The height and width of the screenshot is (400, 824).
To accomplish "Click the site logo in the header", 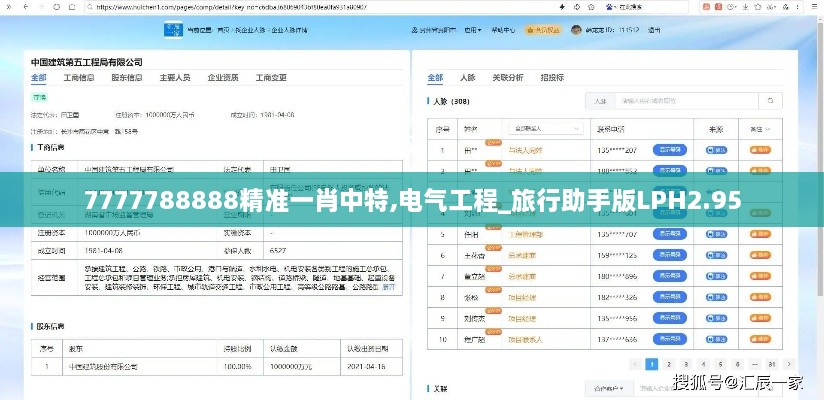I will click(x=174, y=30).
